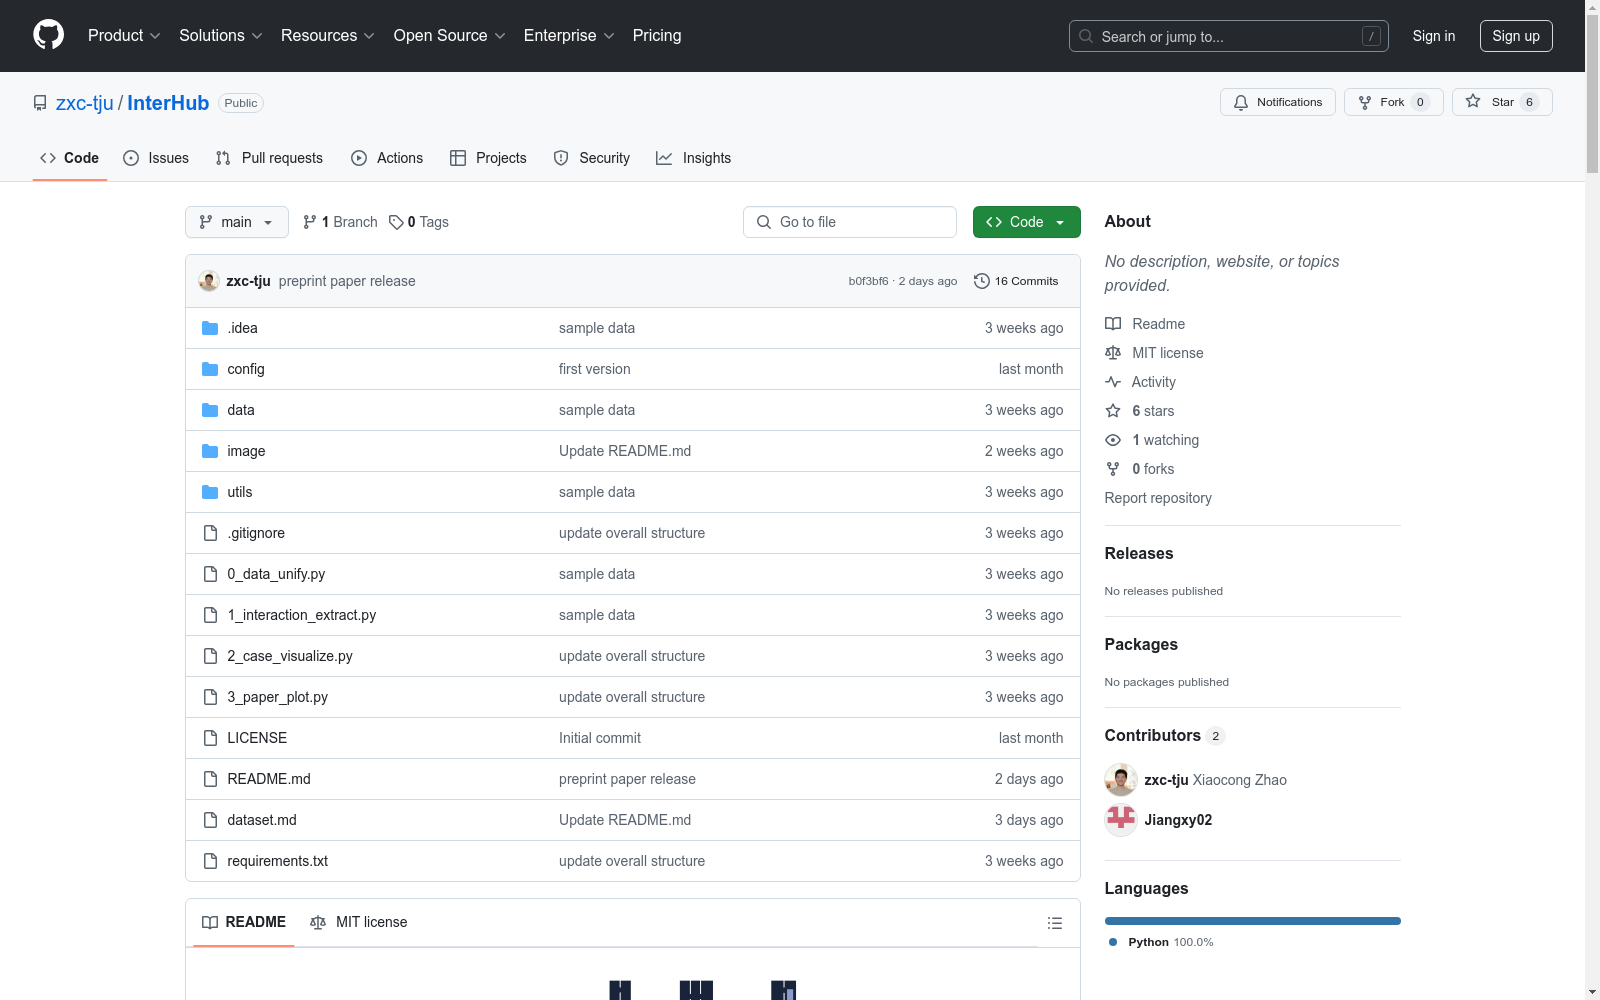Click zxc-tju avatar in Contributors
Image resolution: width=1600 pixels, height=1000 pixels.
[x=1121, y=780]
